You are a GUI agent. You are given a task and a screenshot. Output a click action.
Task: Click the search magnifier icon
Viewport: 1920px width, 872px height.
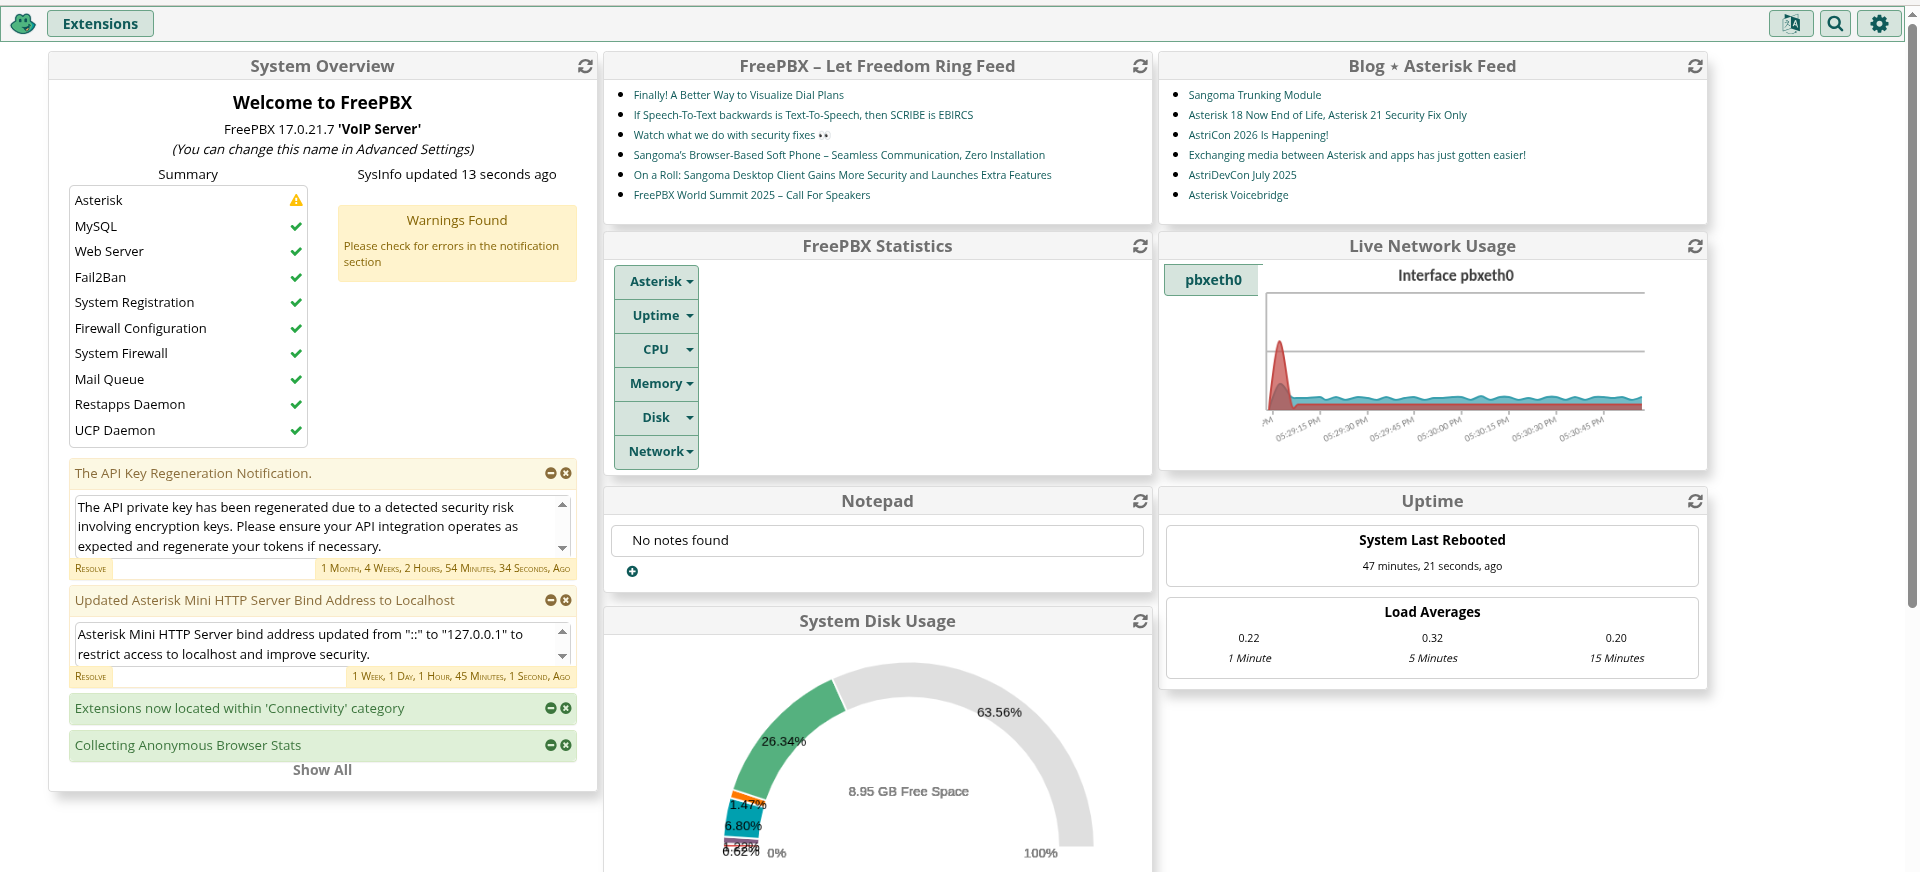coord(1835,24)
